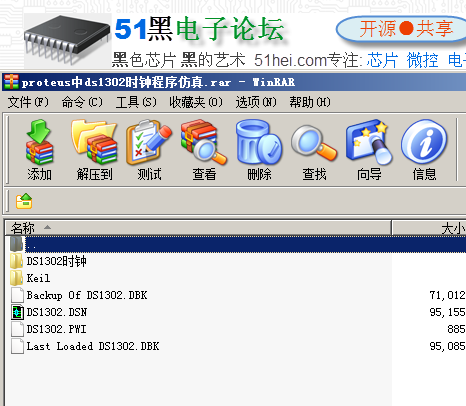Sort files by 大小 column header
Viewport: 466px width, 406px height.
429,228
